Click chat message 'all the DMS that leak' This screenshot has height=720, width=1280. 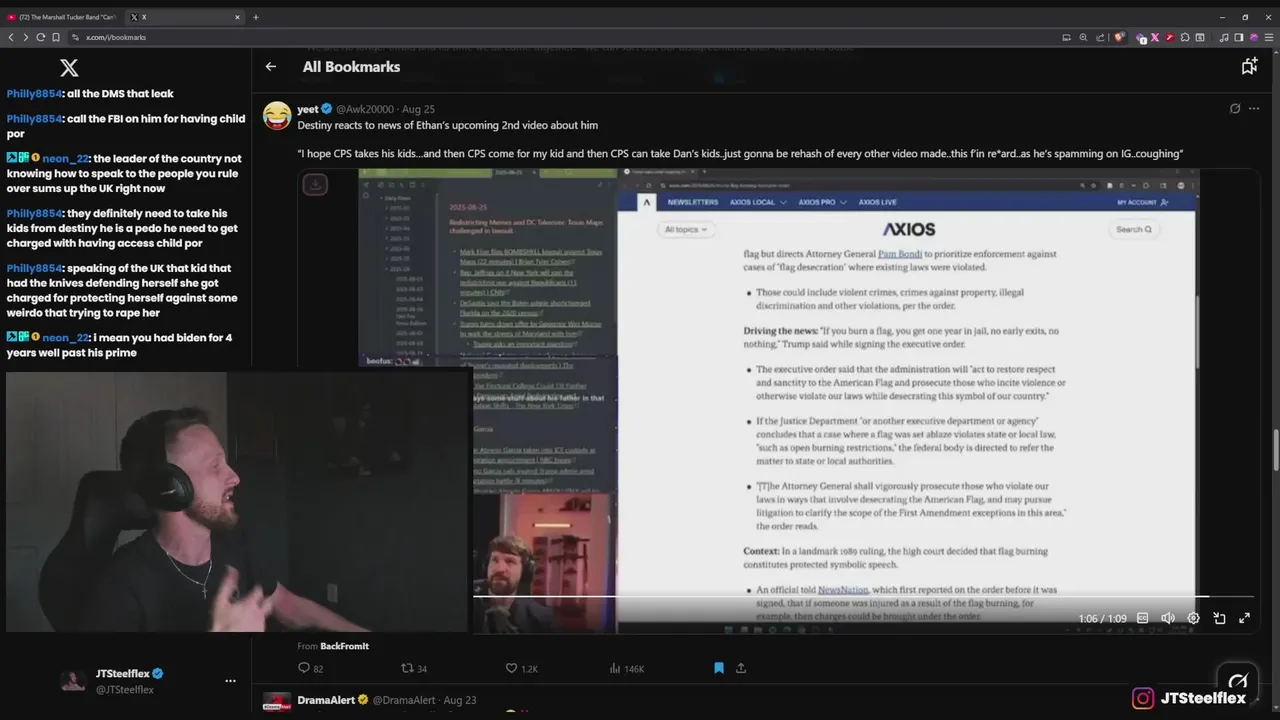(x=121, y=94)
